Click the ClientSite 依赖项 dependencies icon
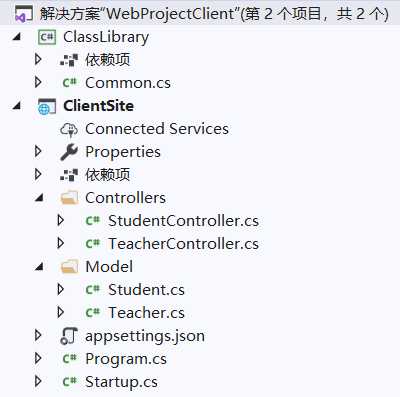The image size is (400, 397). point(69,175)
